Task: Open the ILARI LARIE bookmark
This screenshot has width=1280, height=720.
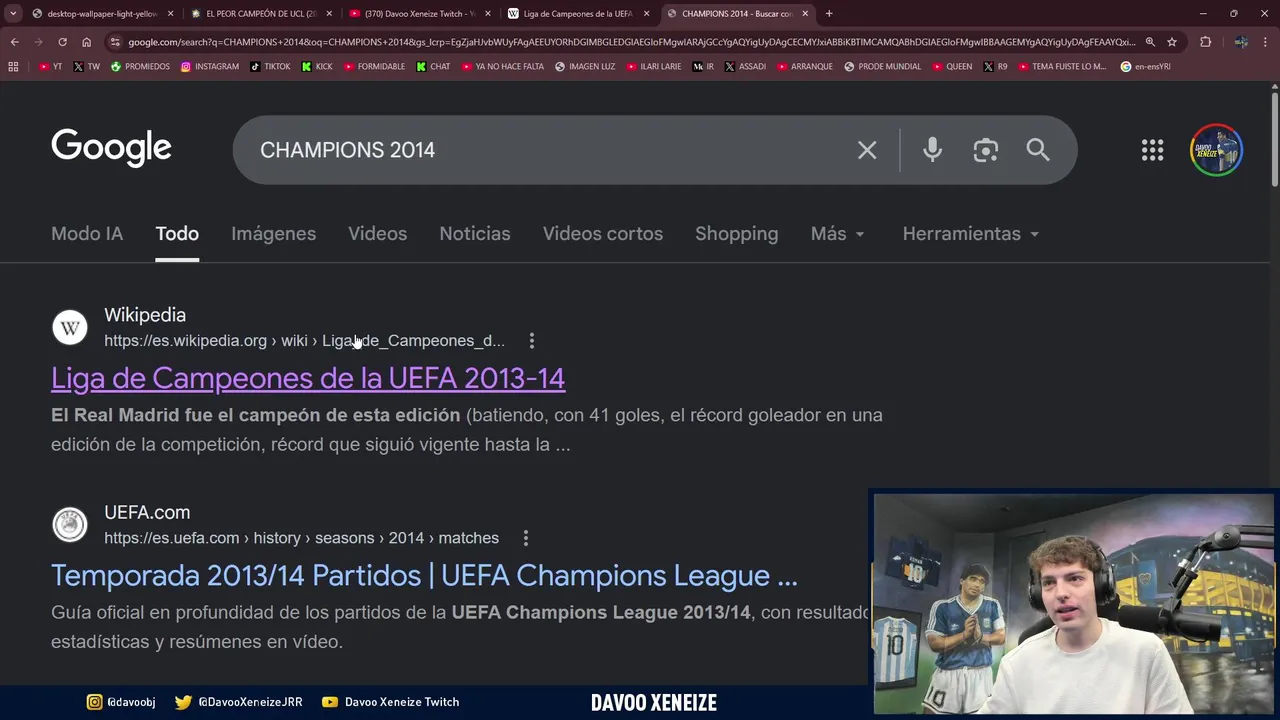Action: [653, 67]
